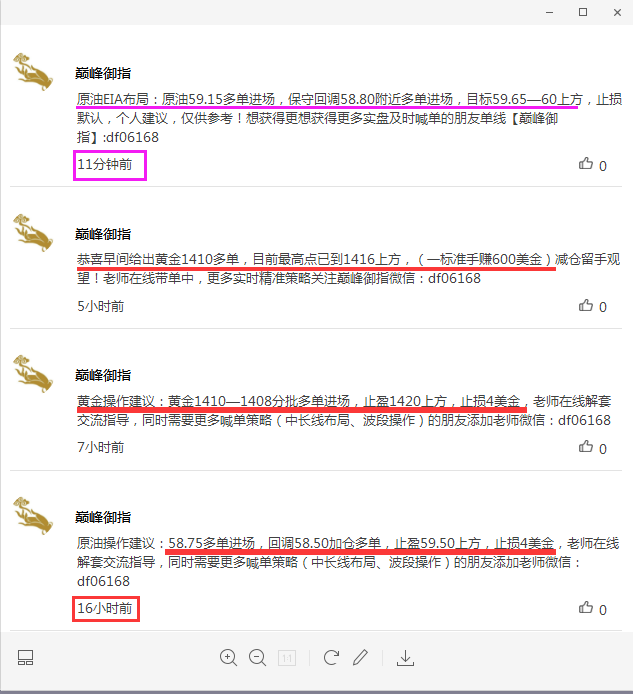Maximize the image viewer window

pyautogui.click(x=583, y=12)
